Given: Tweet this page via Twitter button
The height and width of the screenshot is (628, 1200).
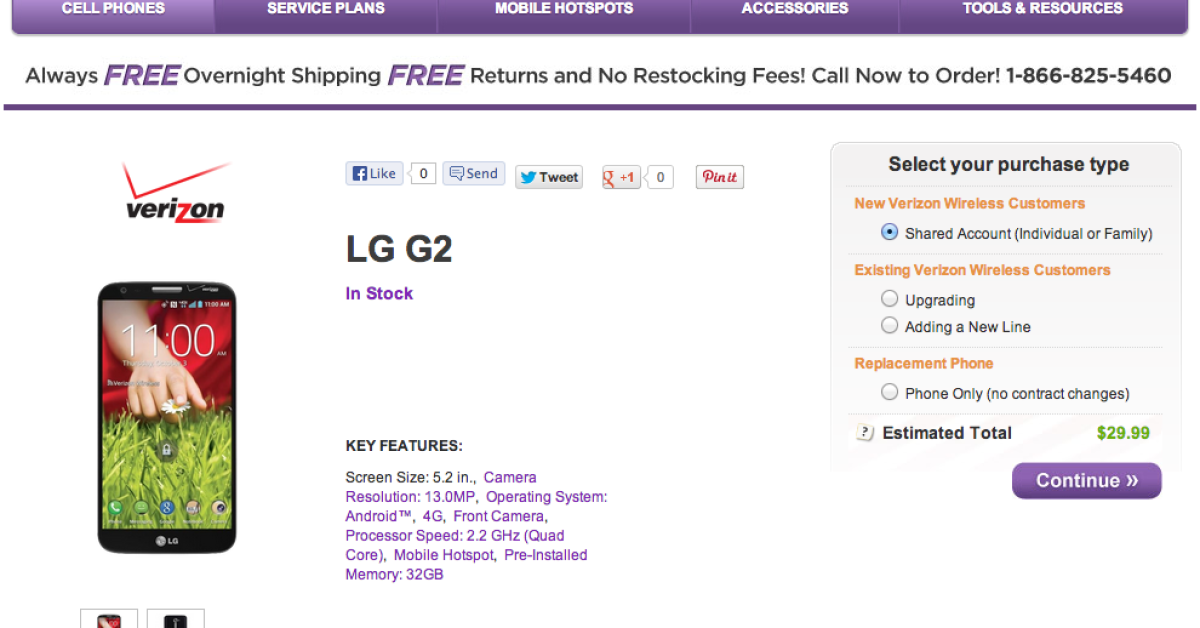Looking at the screenshot, I should (549, 177).
